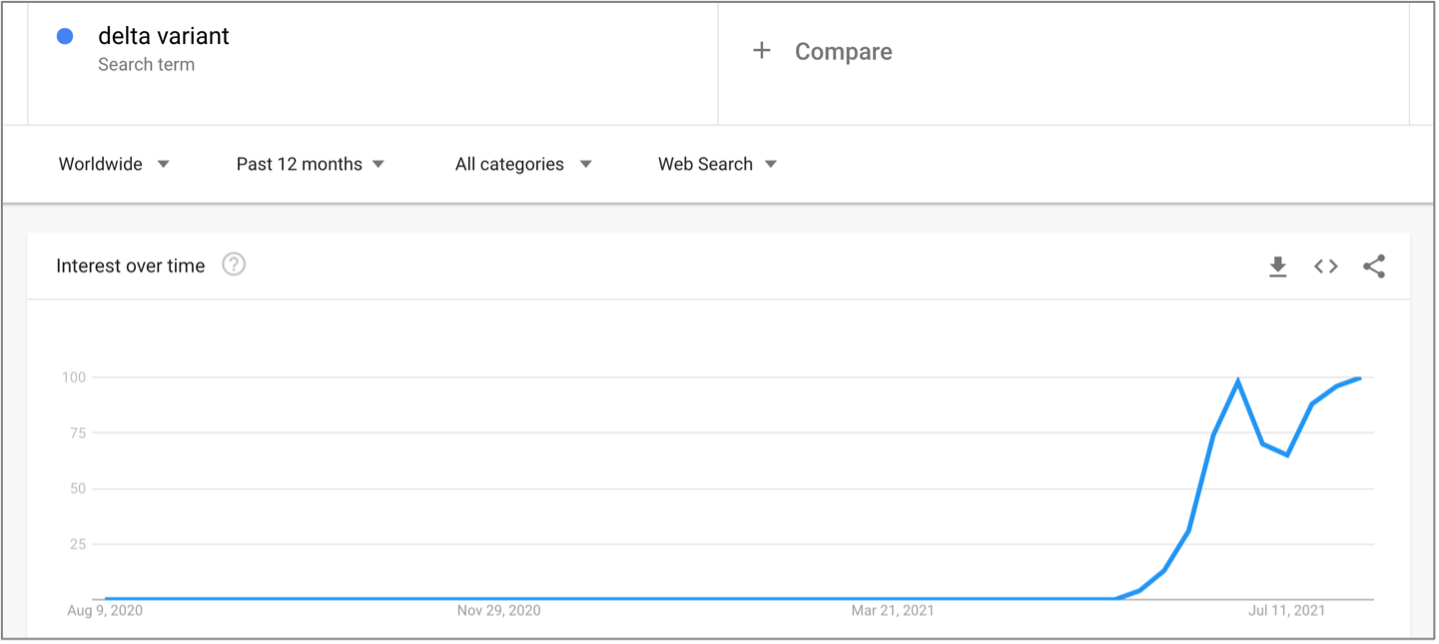The height and width of the screenshot is (644, 1439).
Task: Select the blue dot beside delta variant
Action: pos(65,37)
